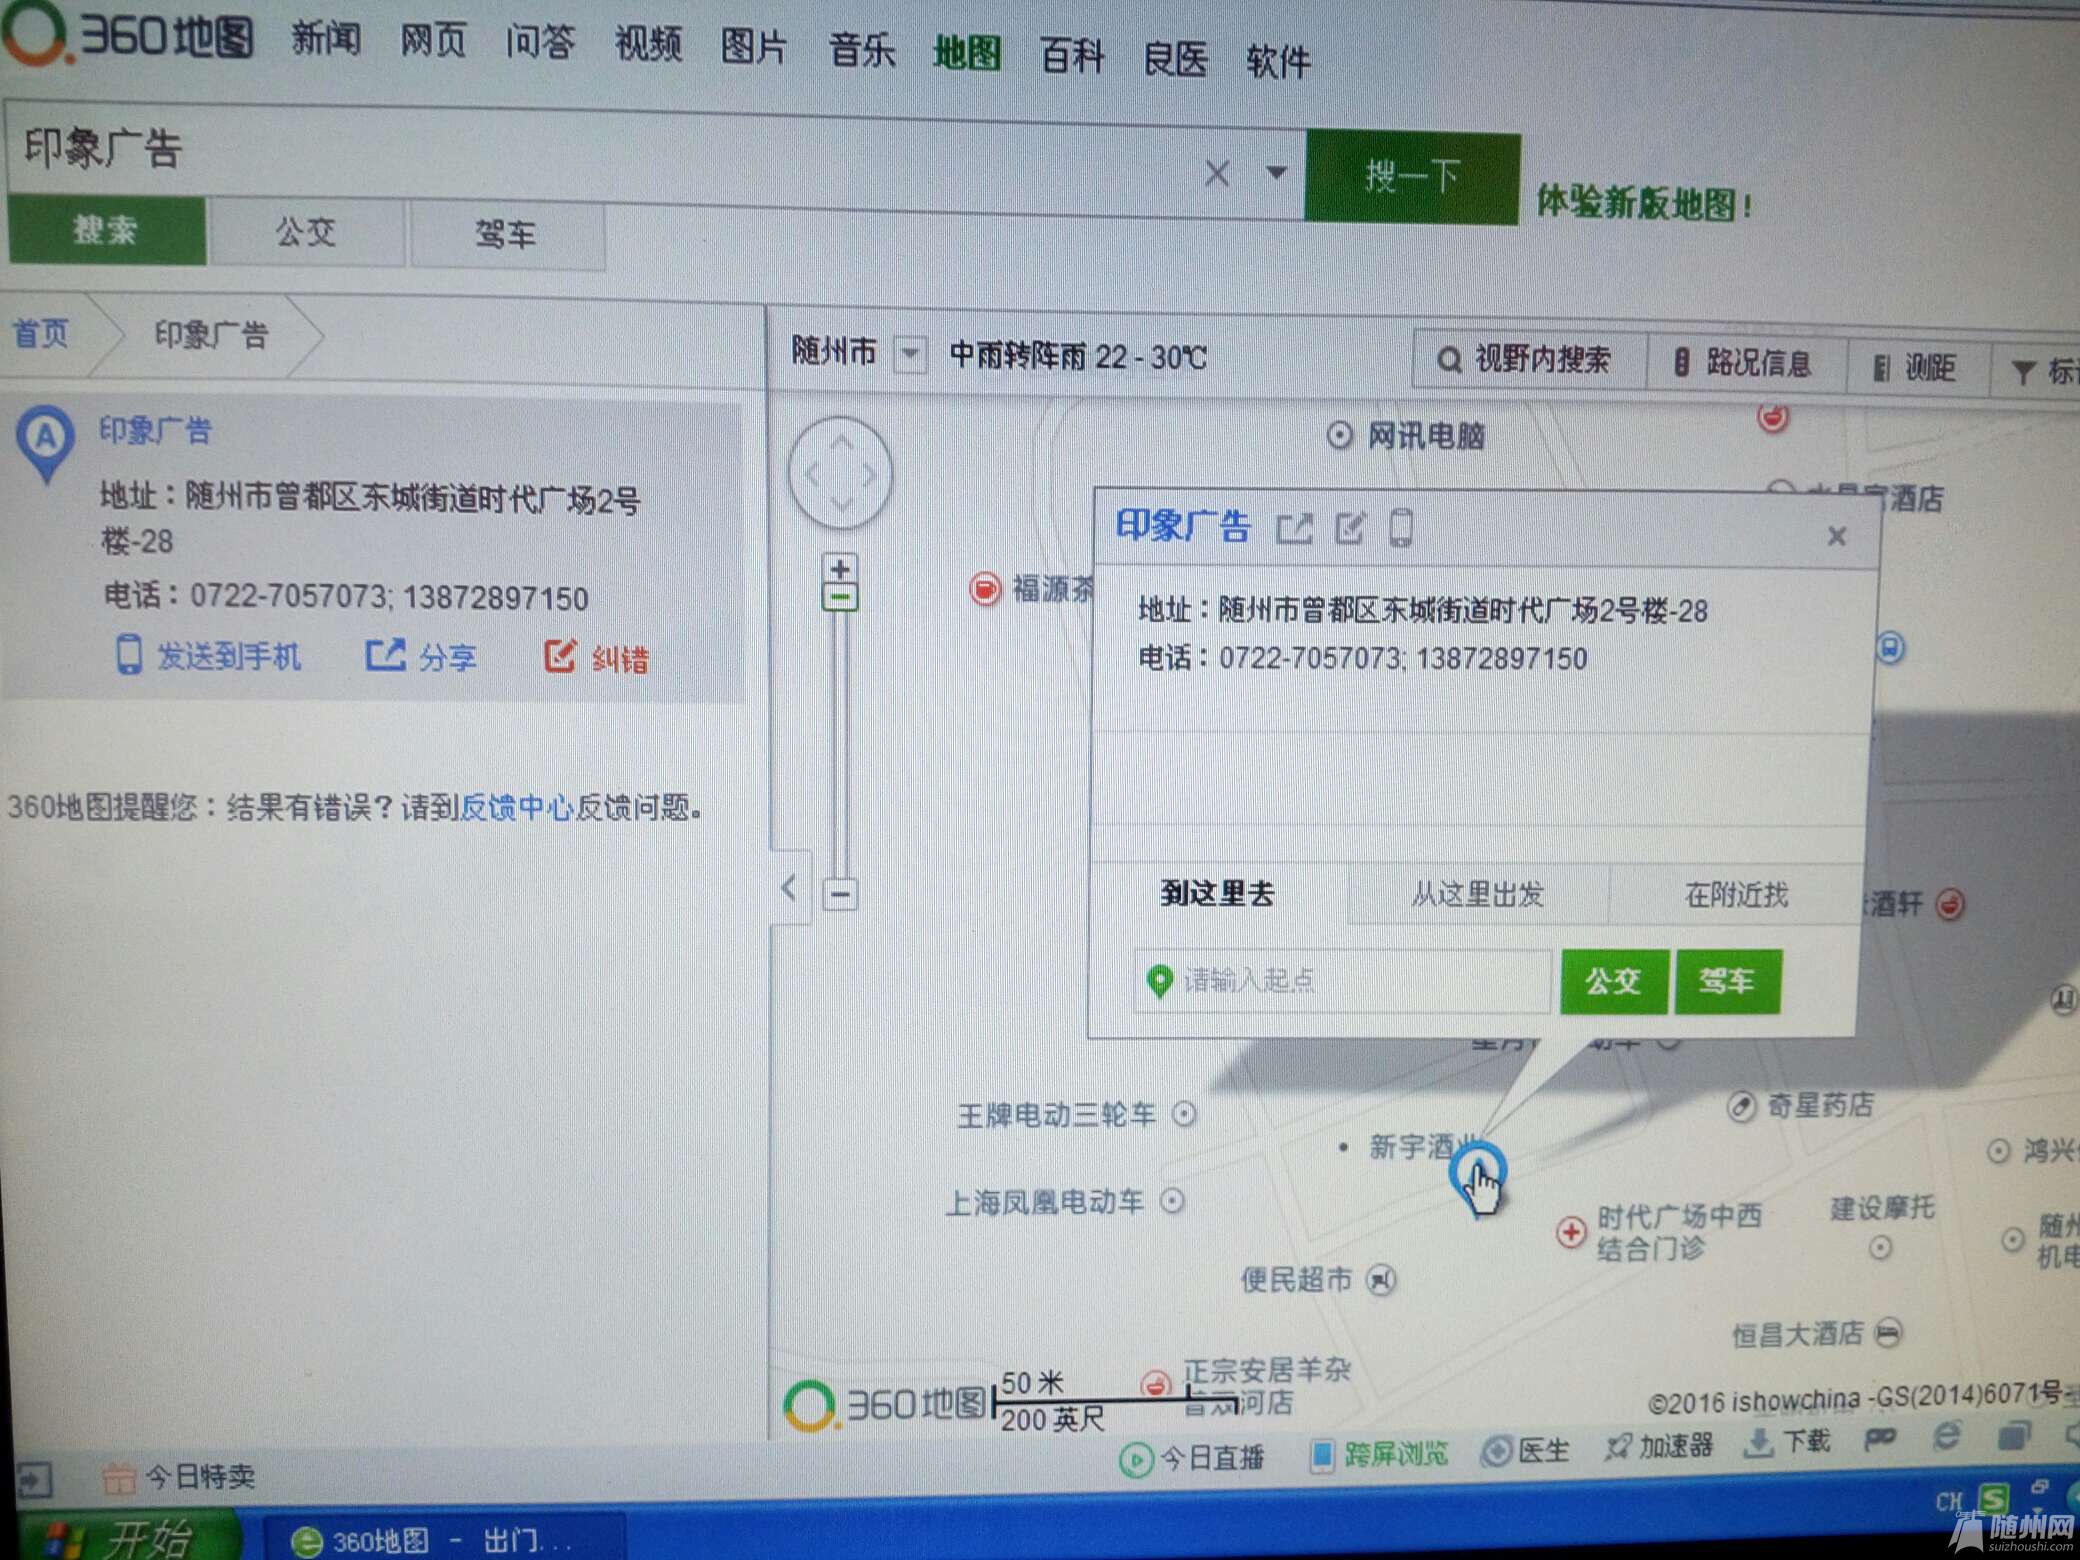Open the 反馈中心 link
This screenshot has width=2080, height=1560.
tap(516, 806)
